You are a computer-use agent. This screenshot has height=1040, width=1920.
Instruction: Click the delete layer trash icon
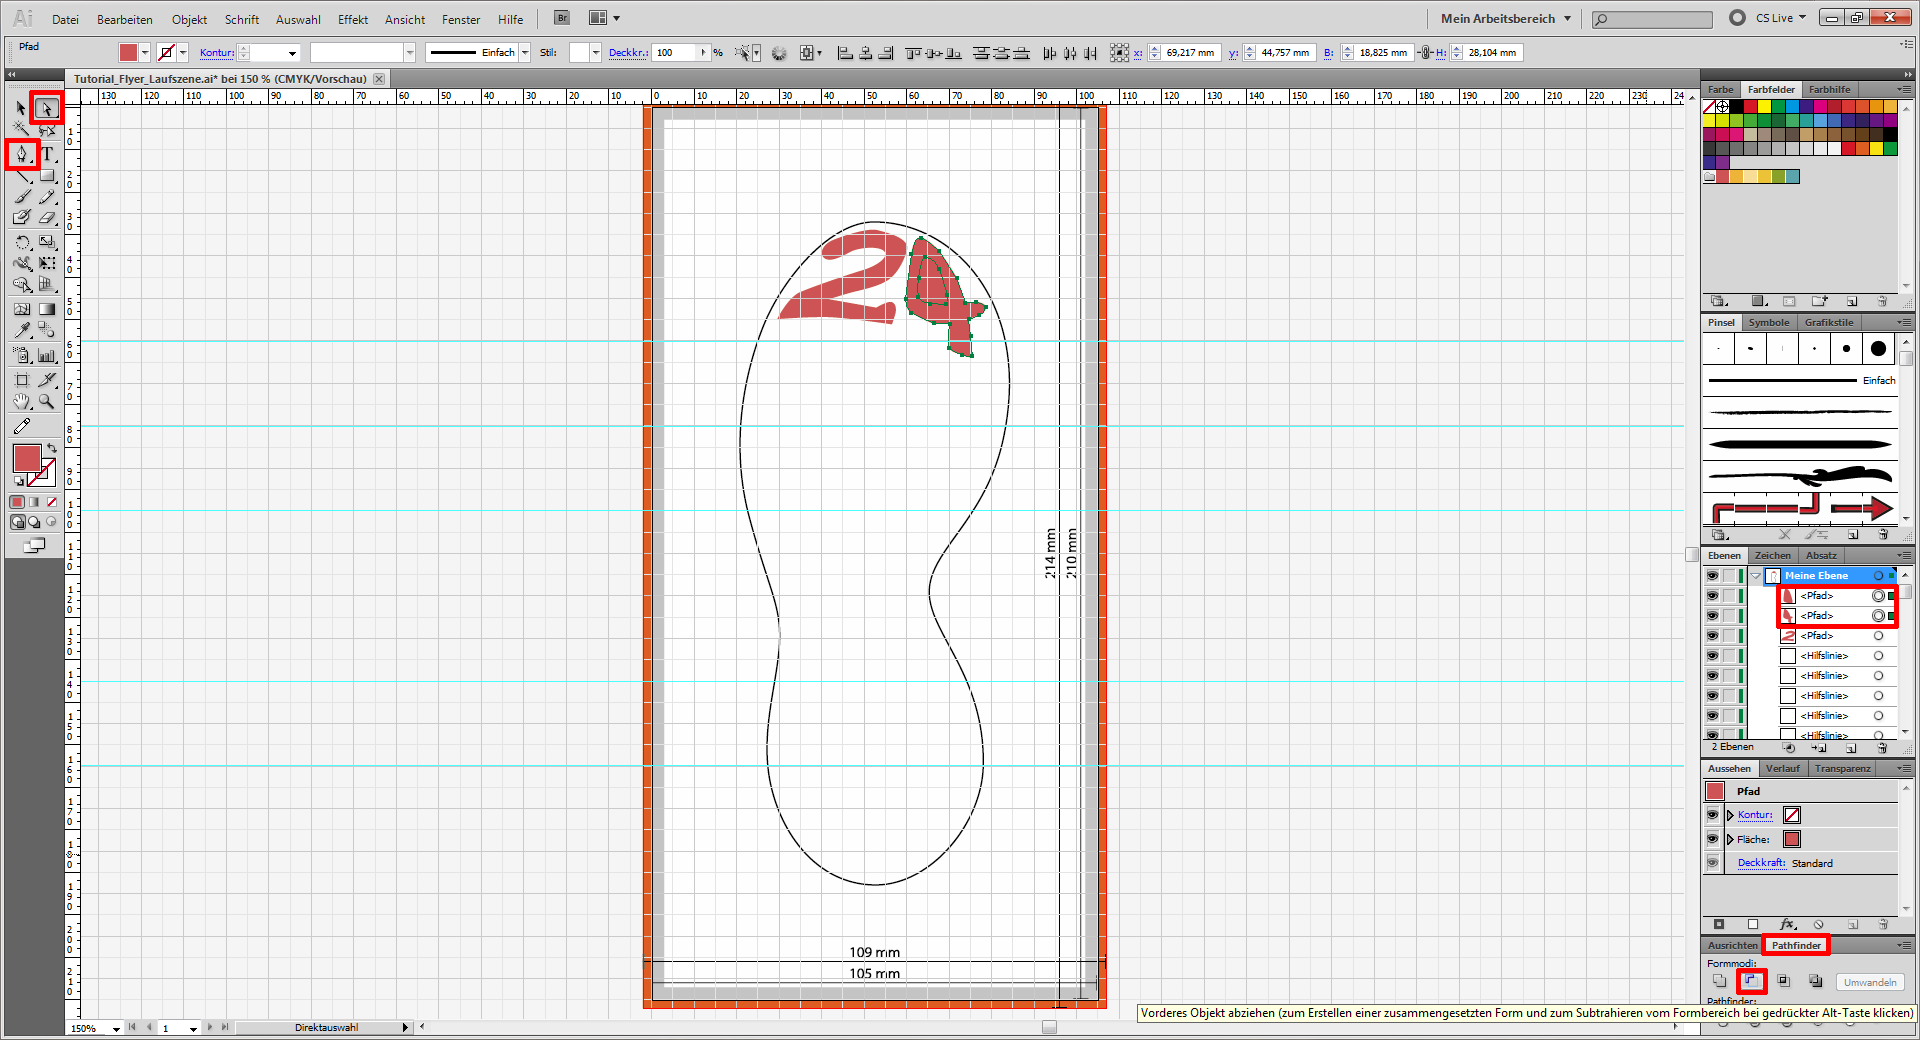(x=1882, y=748)
